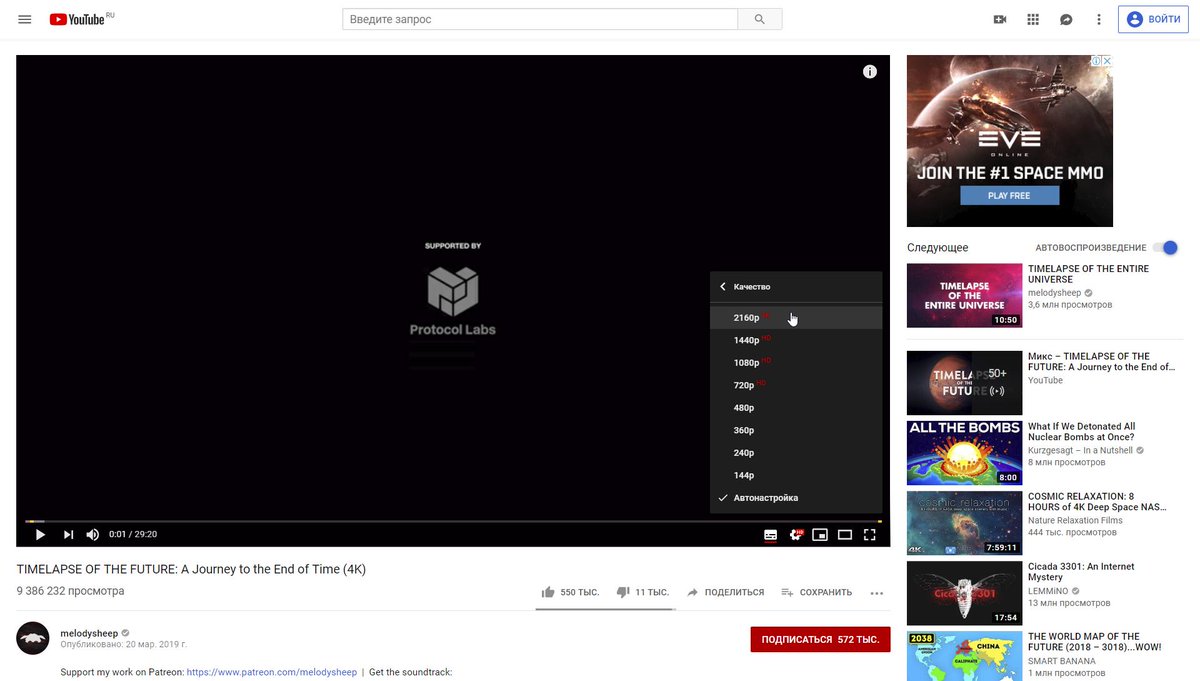Save video to playlist via СОХРАНИТЬ
Viewport: 1200px width, 681px height.
(817, 592)
